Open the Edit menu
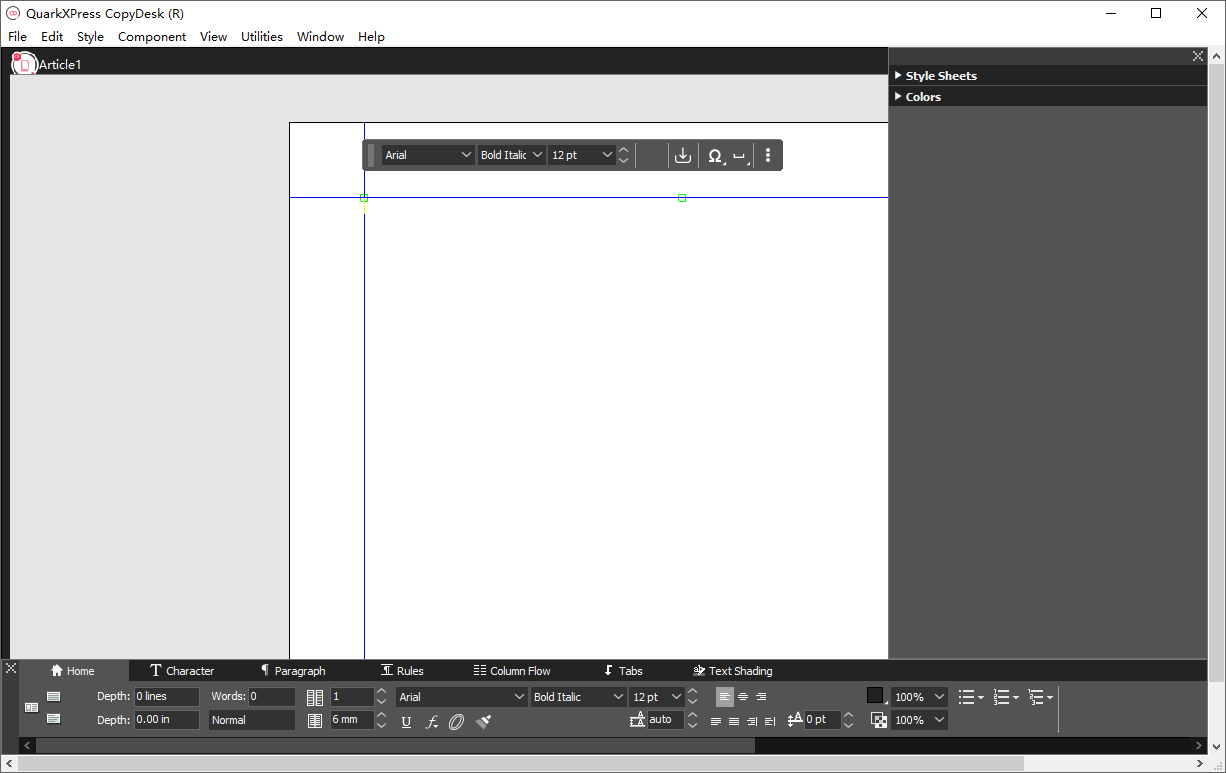 [x=52, y=36]
